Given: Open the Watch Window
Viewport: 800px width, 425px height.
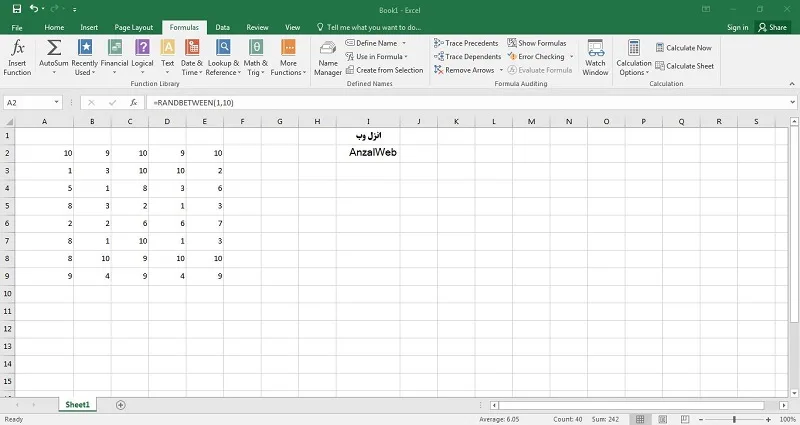Looking at the screenshot, I should [595, 58].
